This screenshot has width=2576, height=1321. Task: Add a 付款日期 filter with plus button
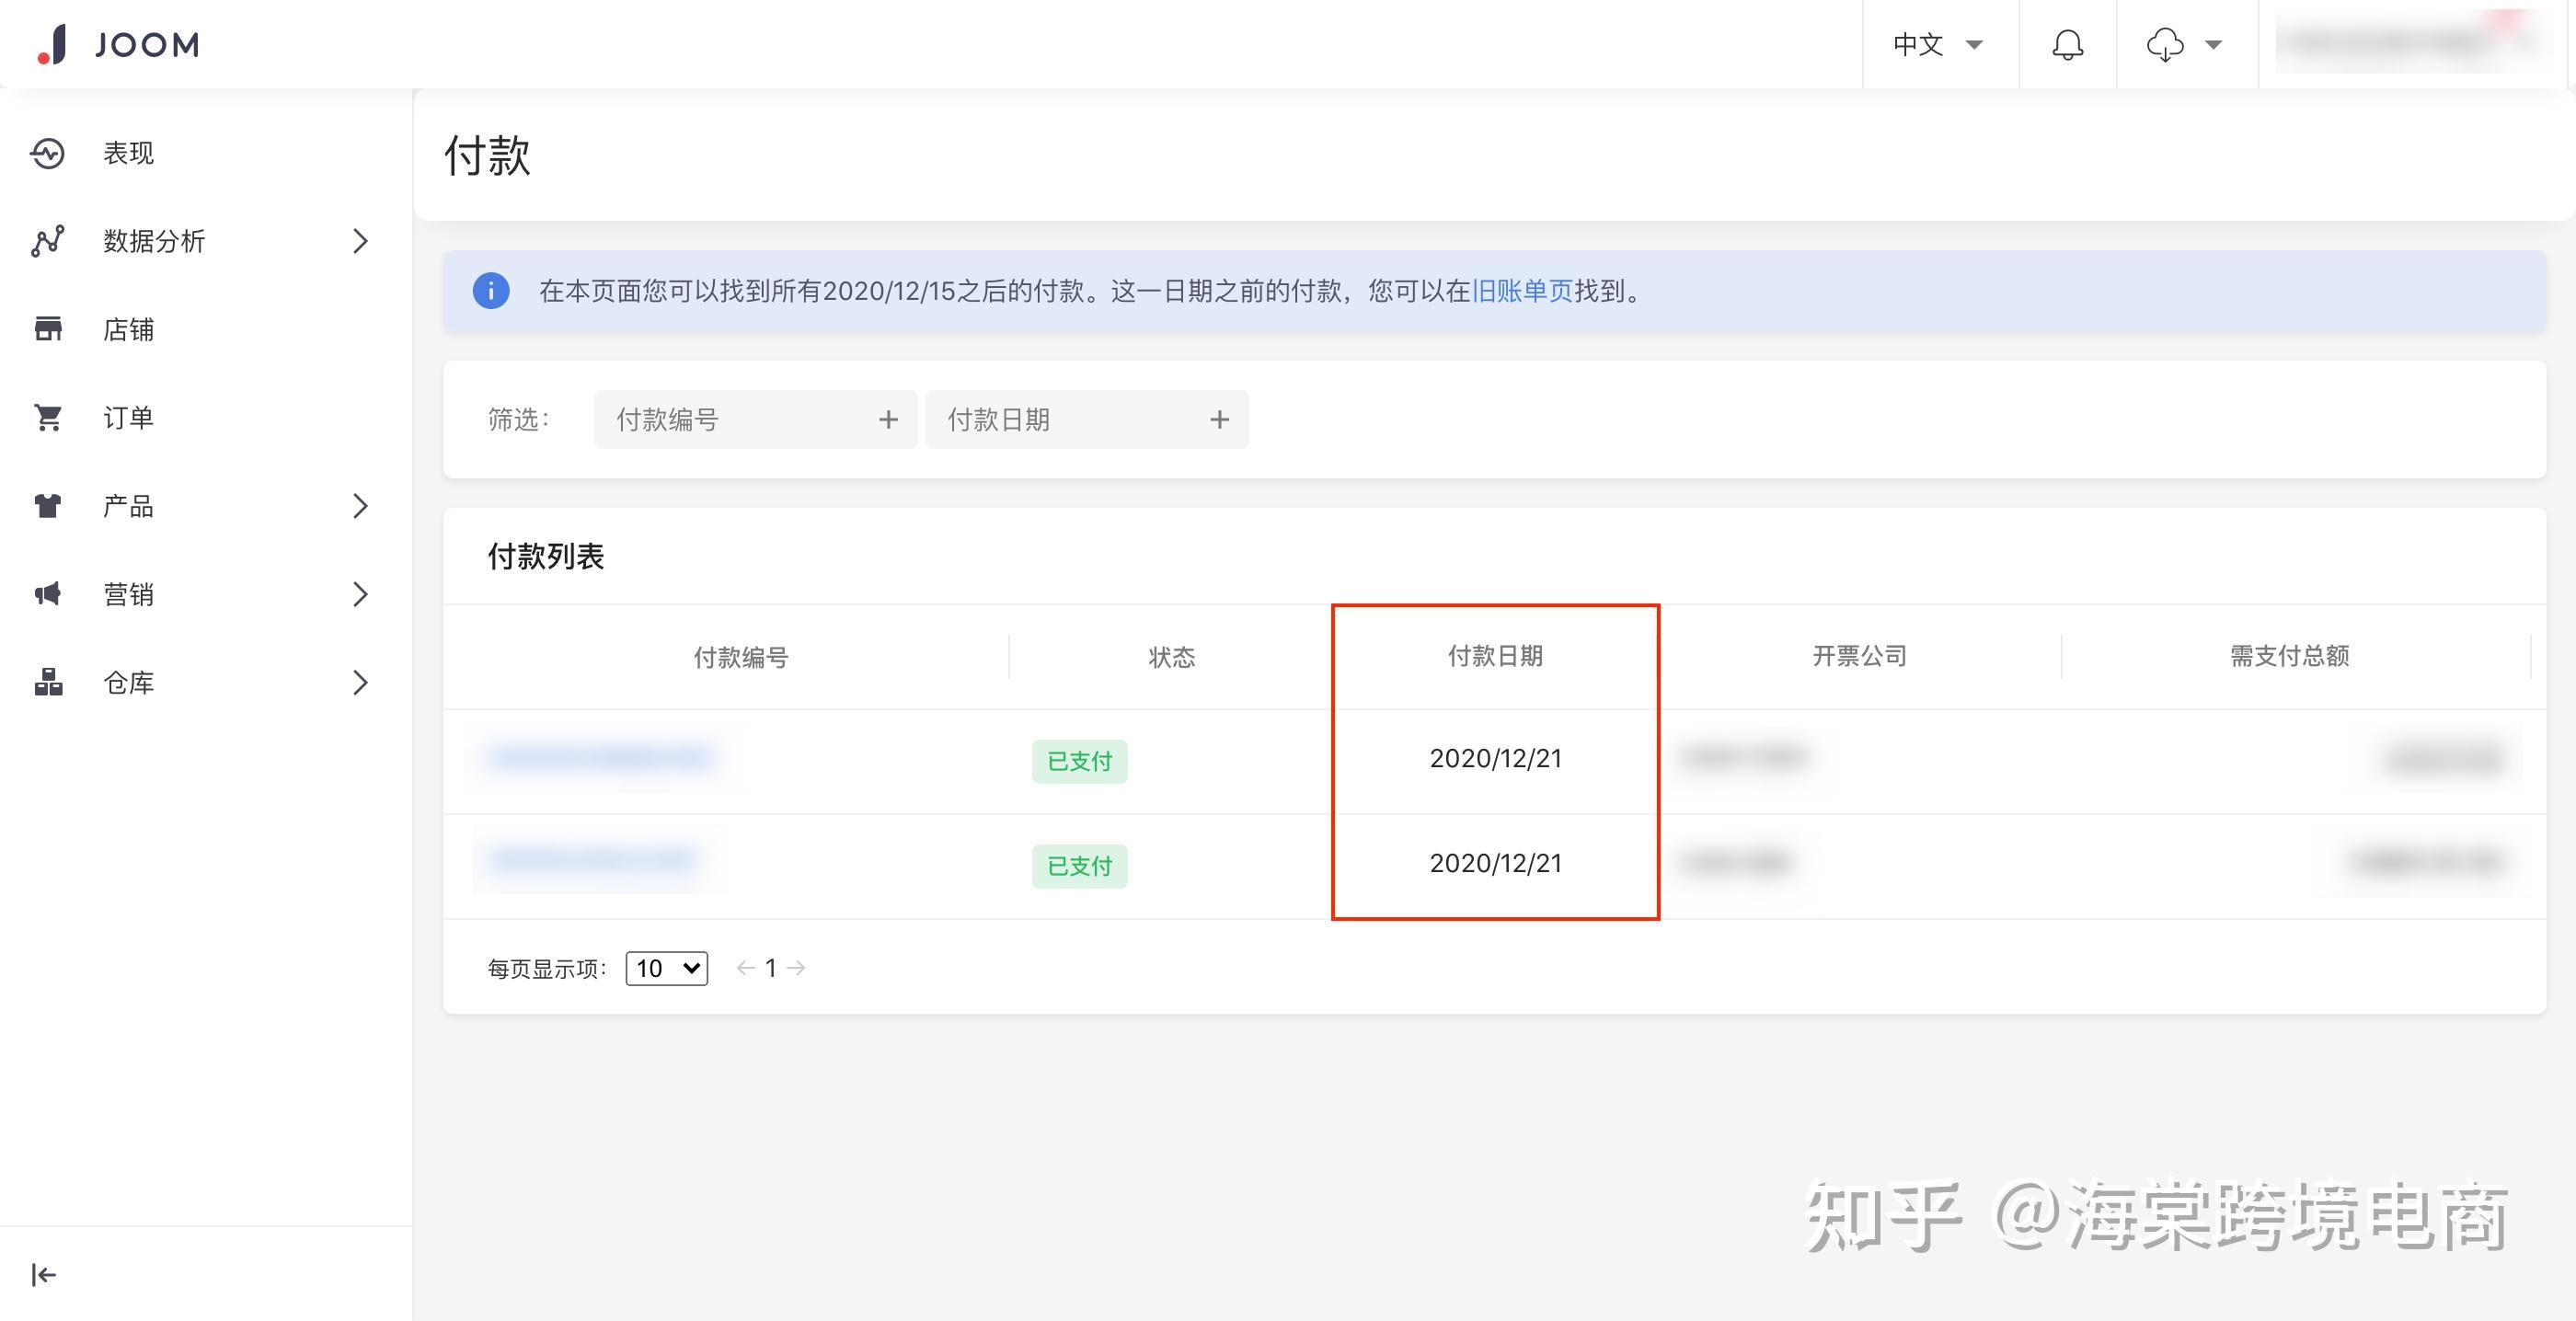[x=1219, y=419]
